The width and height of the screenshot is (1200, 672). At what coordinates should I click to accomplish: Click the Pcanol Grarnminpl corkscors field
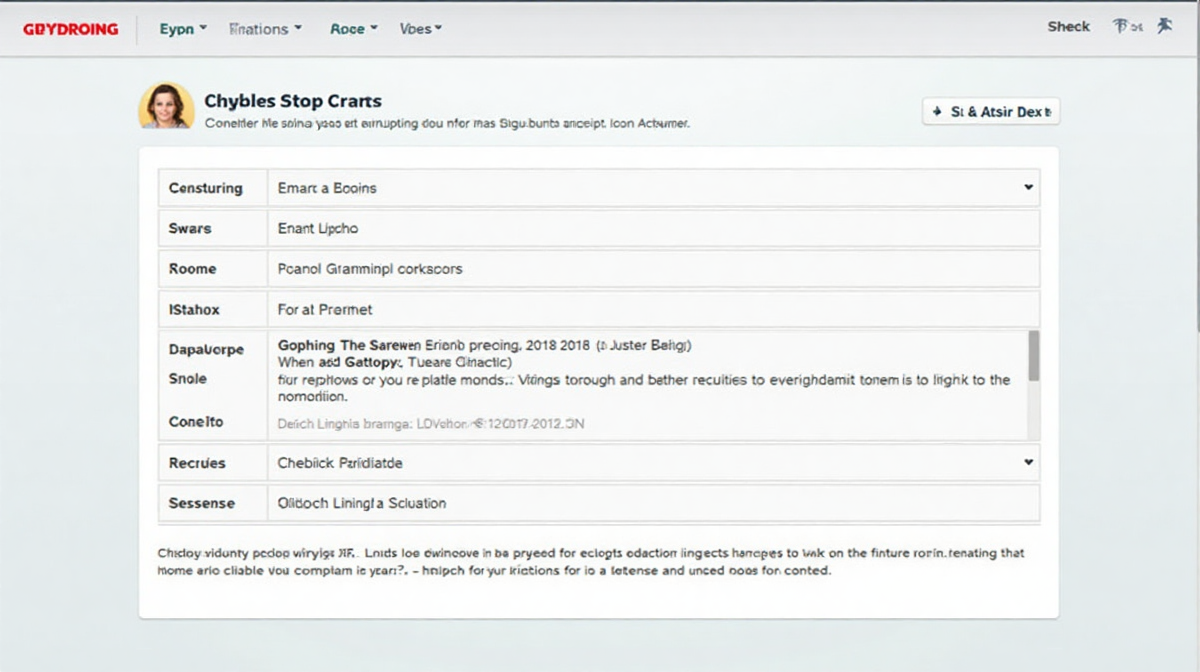tap(653, 269)
